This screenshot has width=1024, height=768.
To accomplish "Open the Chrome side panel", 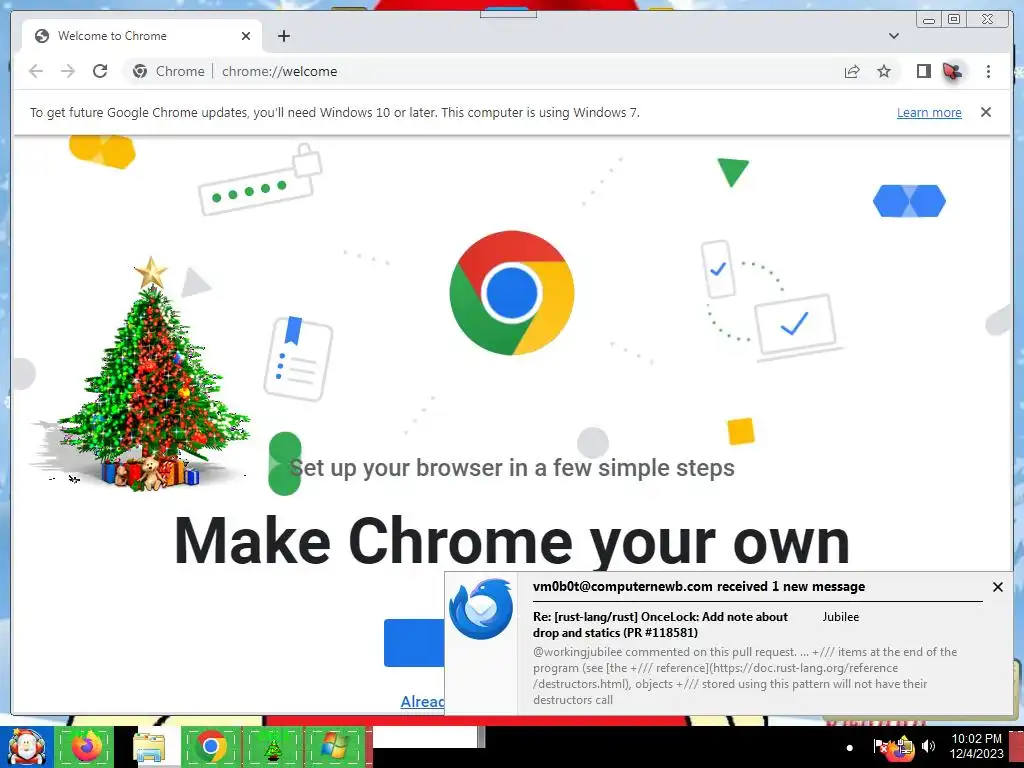I will [923, 71].
